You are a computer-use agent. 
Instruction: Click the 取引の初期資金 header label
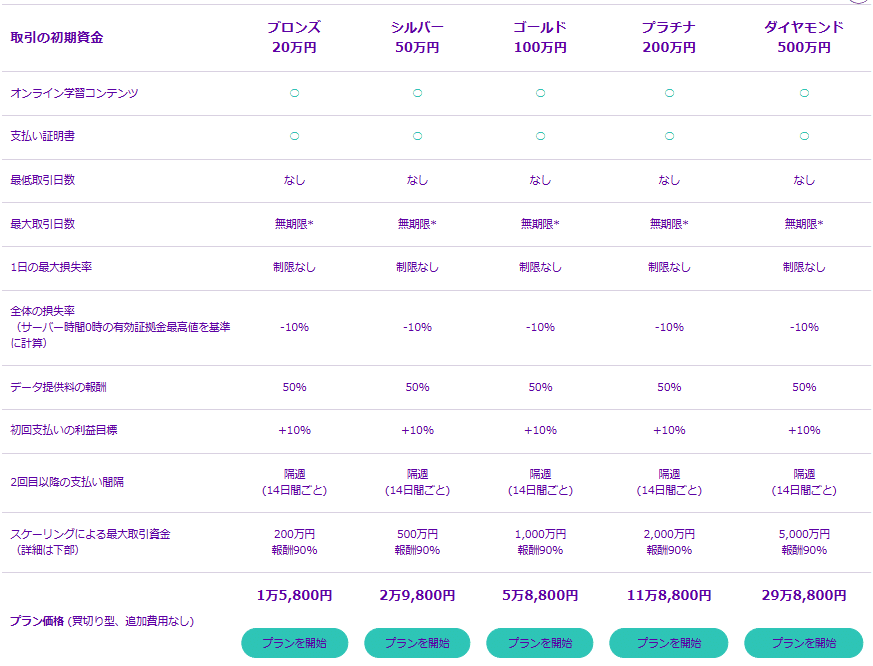(x=57, y=38)
